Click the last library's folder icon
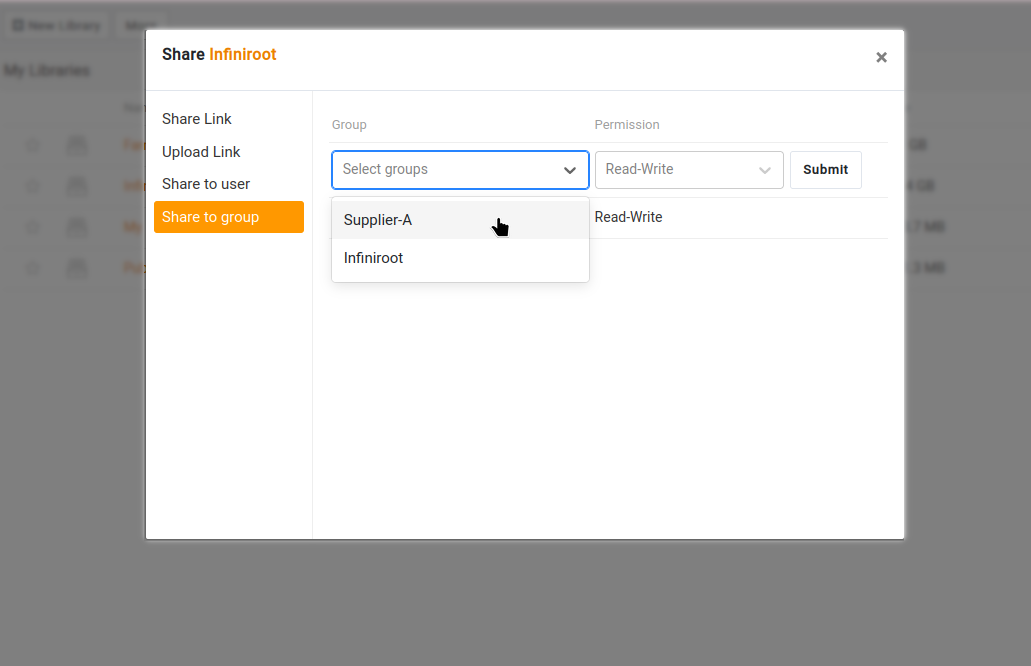Screen dimensions: 1031x666 (77, 268)
